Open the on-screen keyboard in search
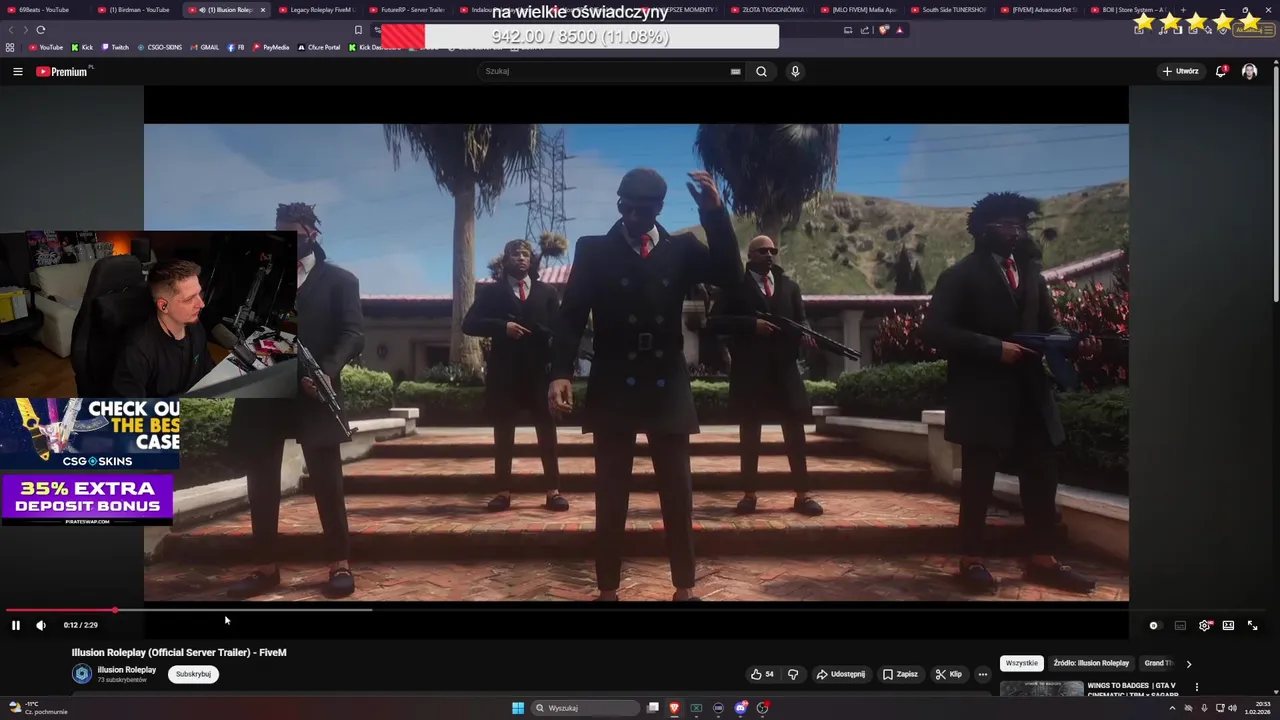 pyautogui.click(x=736, y=71)
